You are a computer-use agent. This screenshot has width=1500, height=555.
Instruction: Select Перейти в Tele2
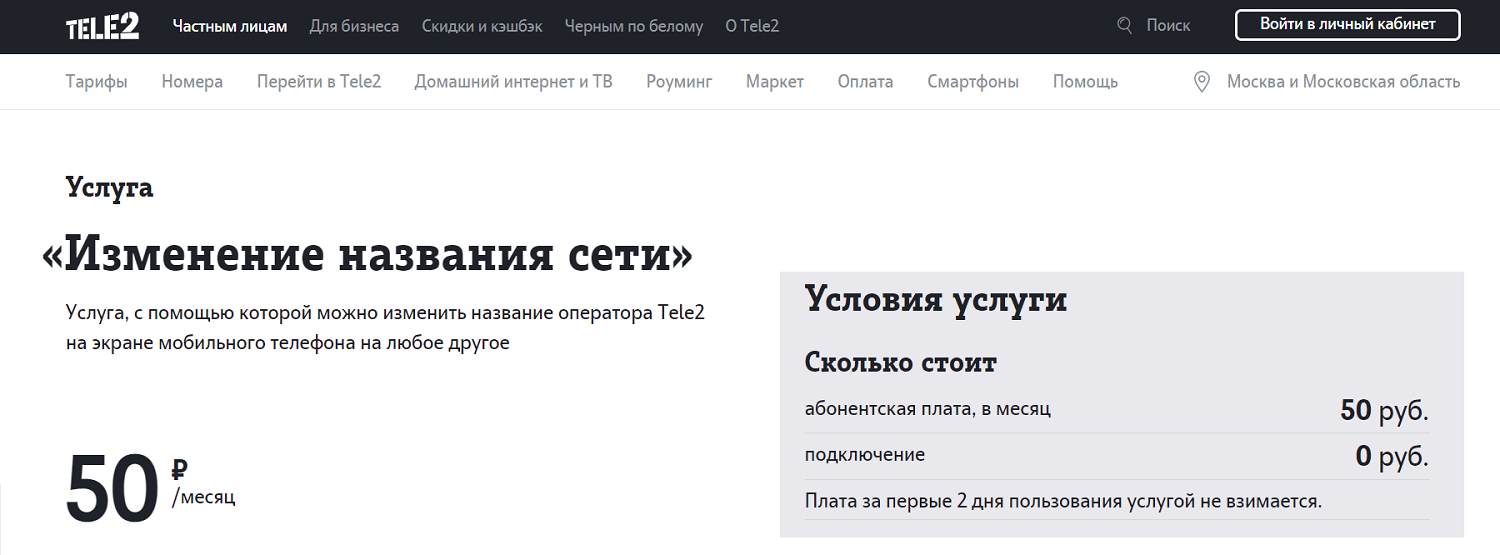tap(319, 82)
